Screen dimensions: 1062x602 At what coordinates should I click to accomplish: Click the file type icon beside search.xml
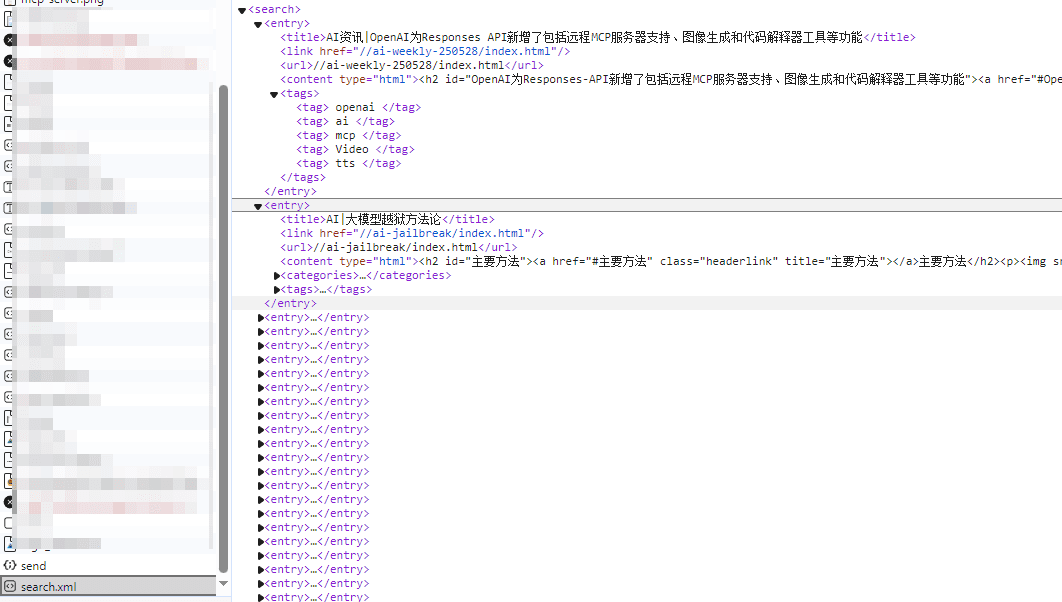pyautogui.click(x=10, y=587)
